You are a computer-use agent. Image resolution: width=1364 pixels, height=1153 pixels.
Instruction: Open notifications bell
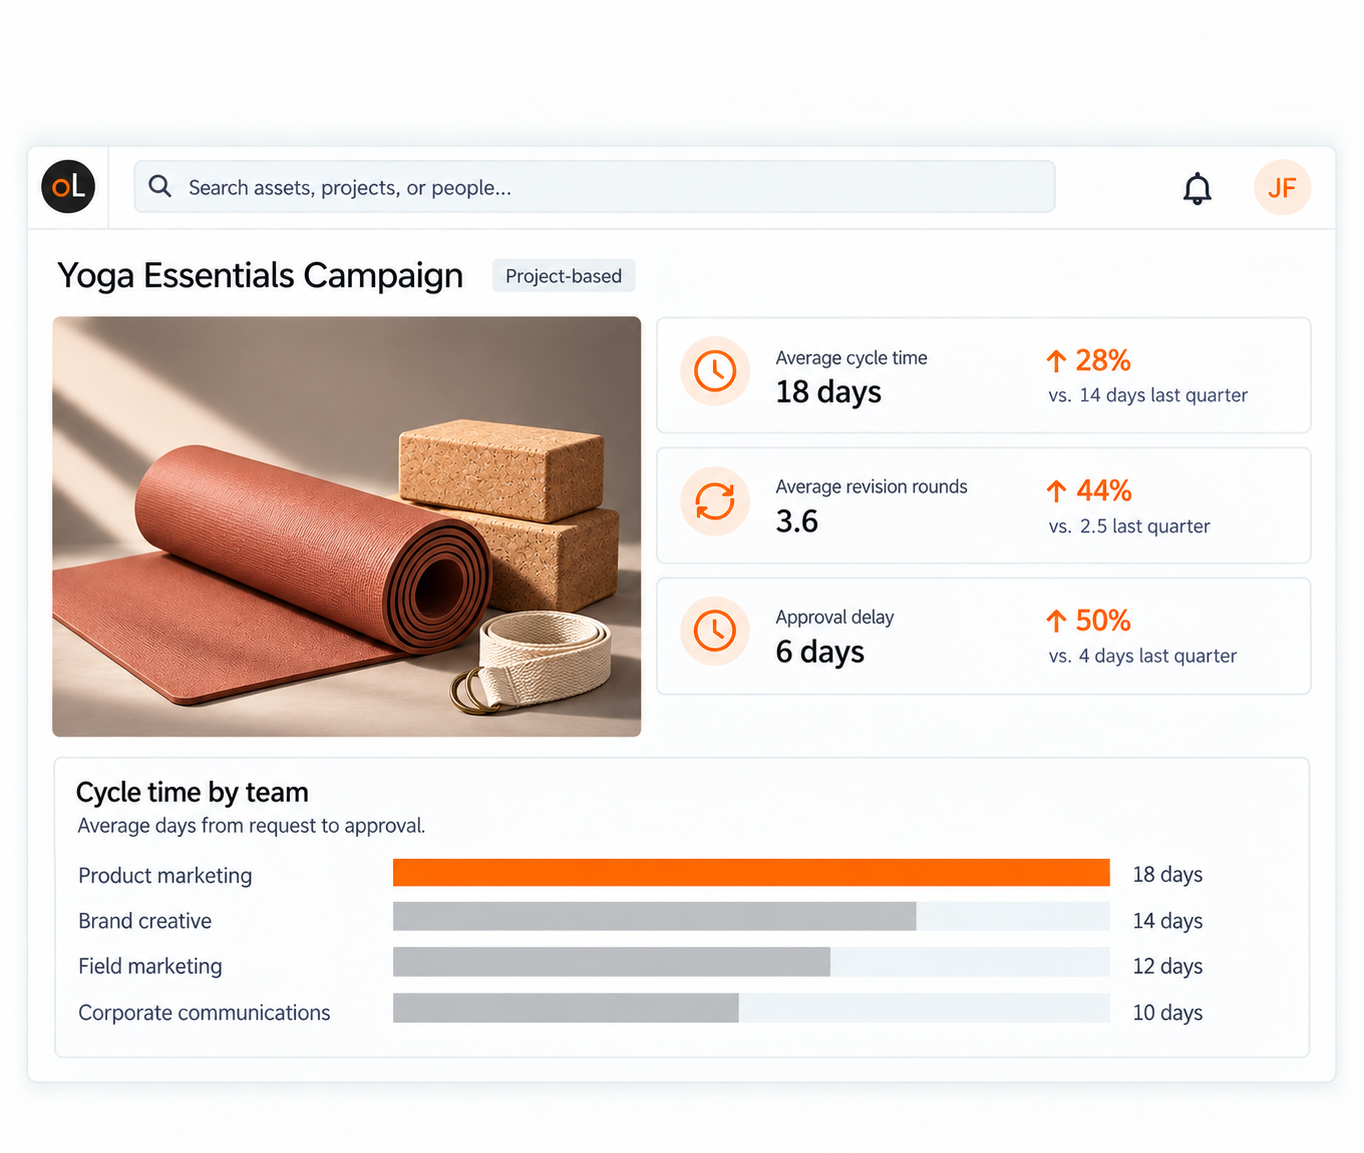tap(1197, 188)
